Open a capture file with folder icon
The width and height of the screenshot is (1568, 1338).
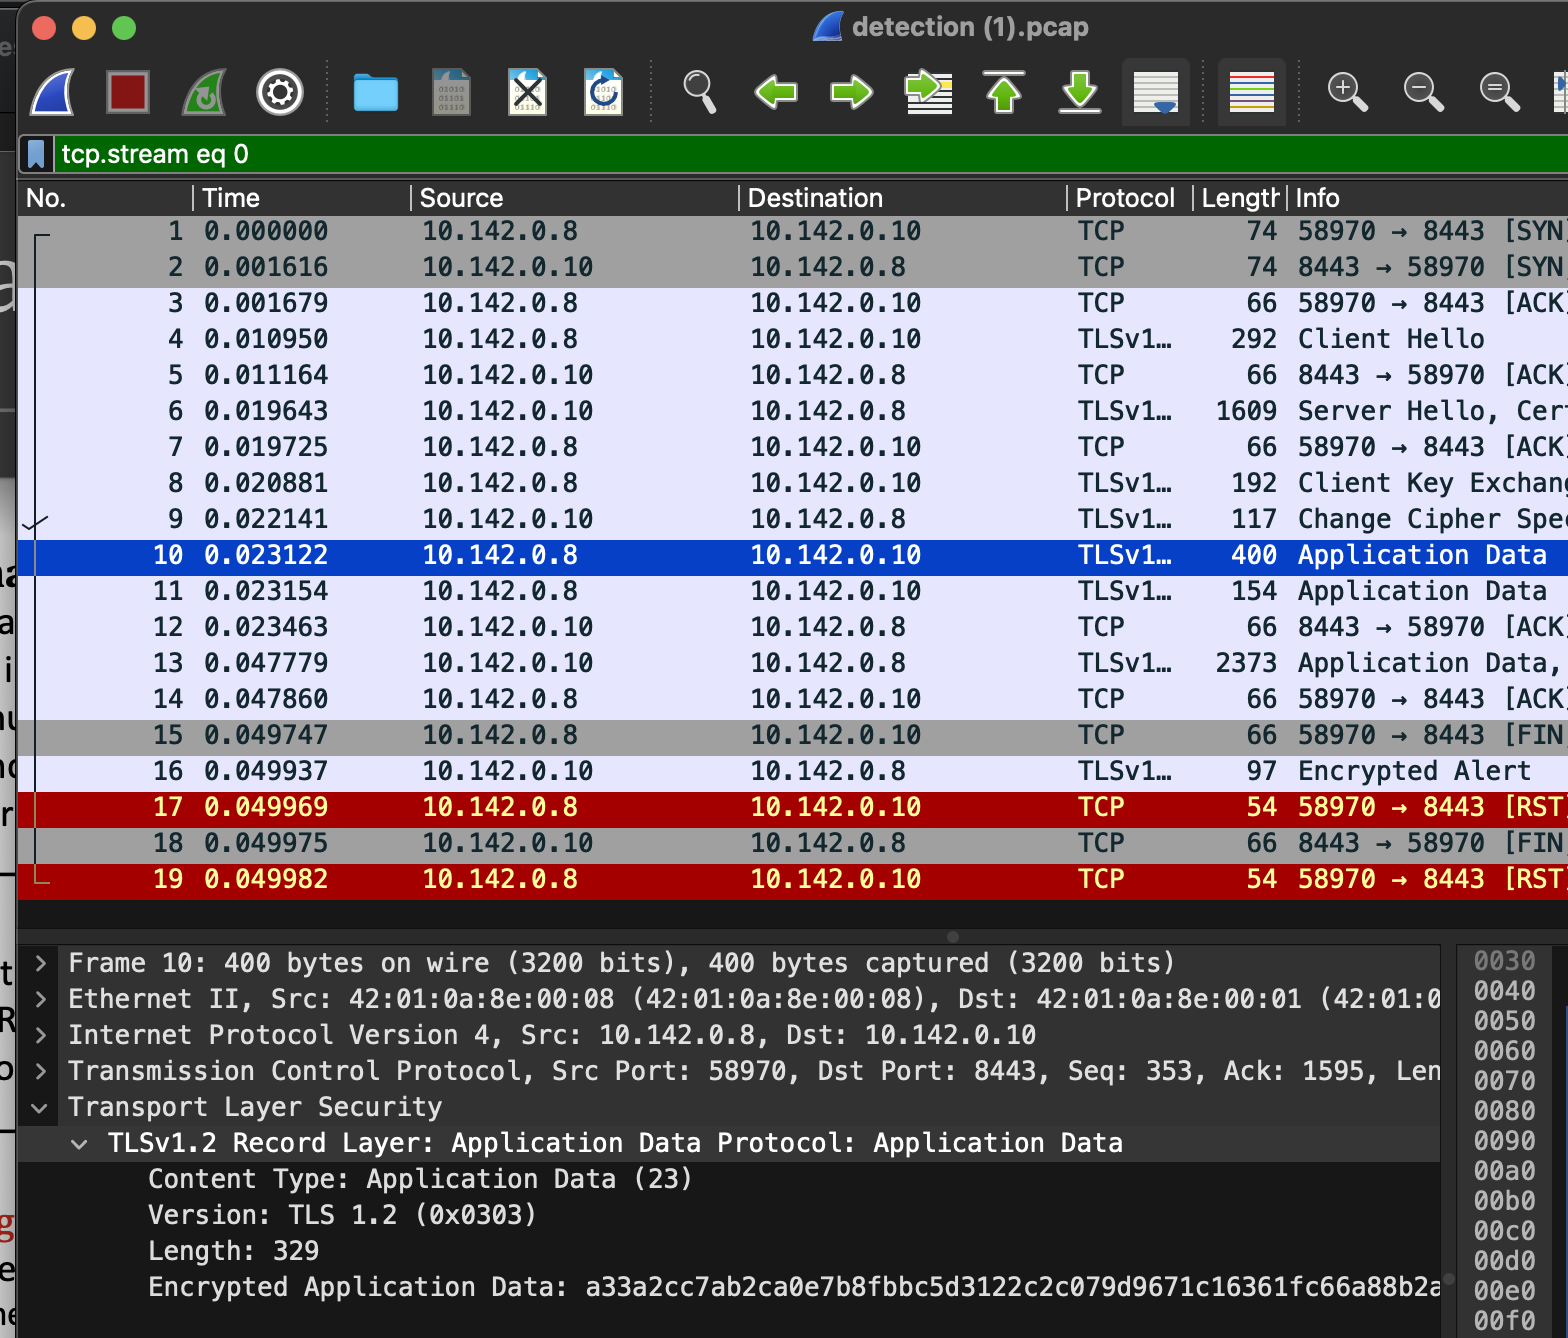click(376, 93)
